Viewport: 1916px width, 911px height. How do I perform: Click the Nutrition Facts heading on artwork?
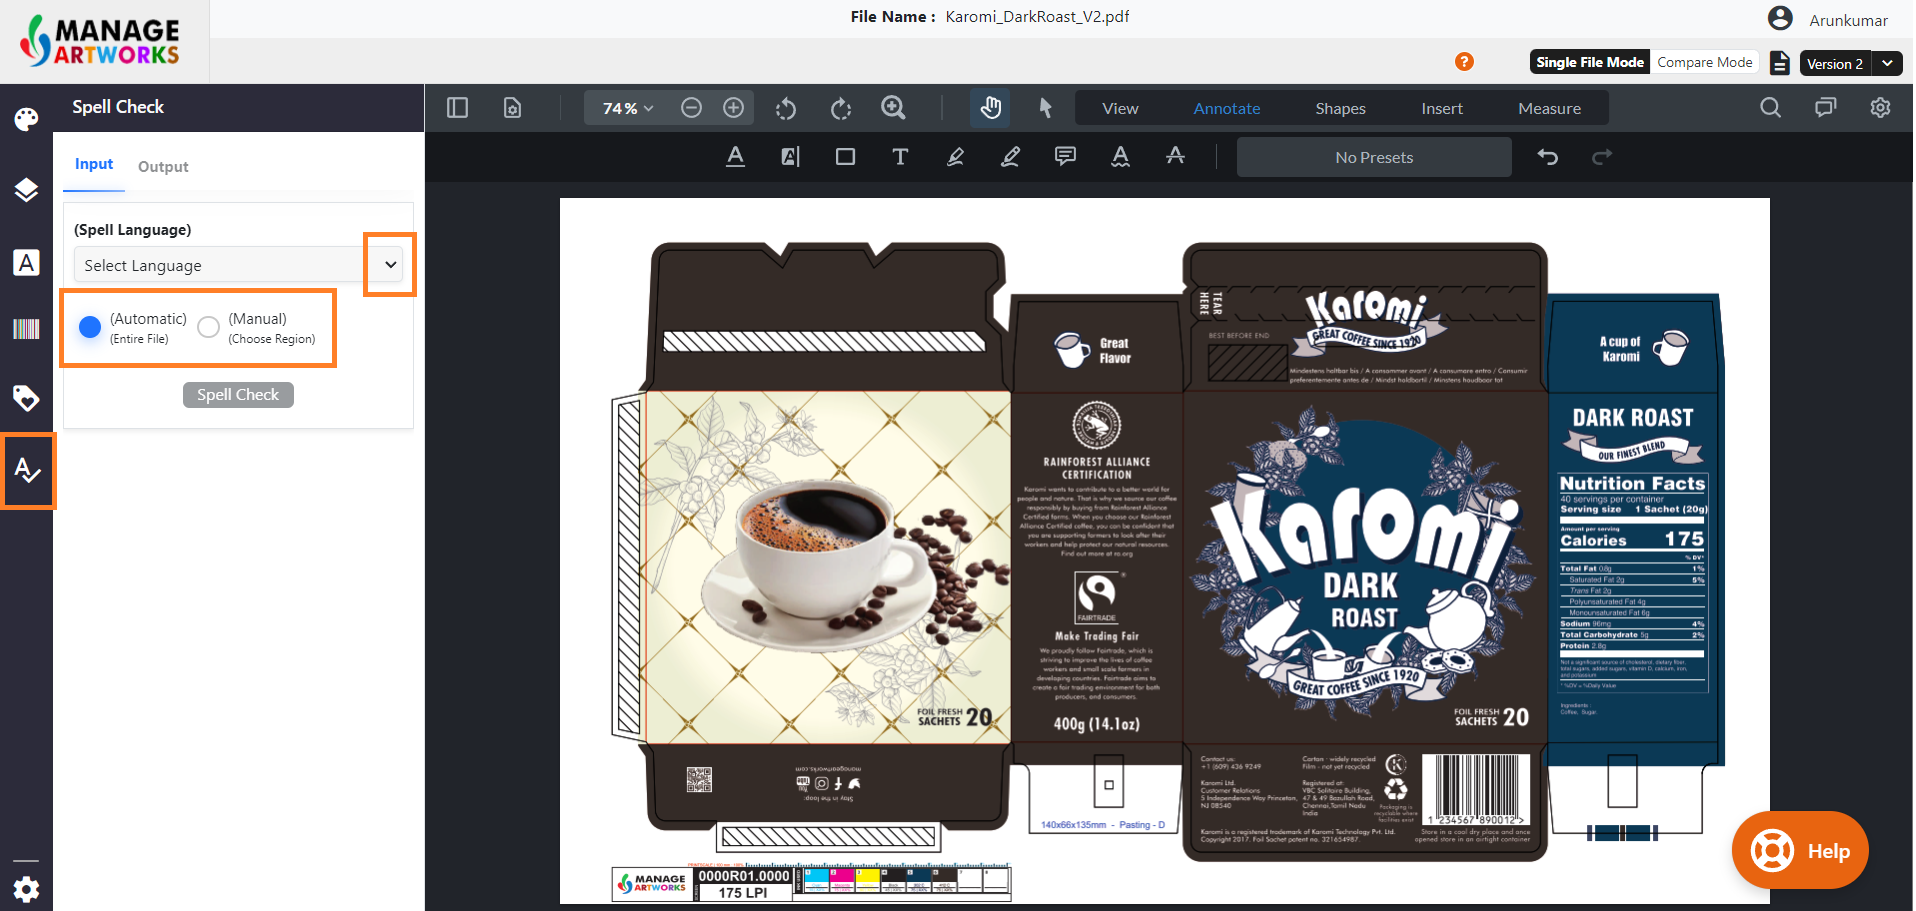[x=1632, y=483]
